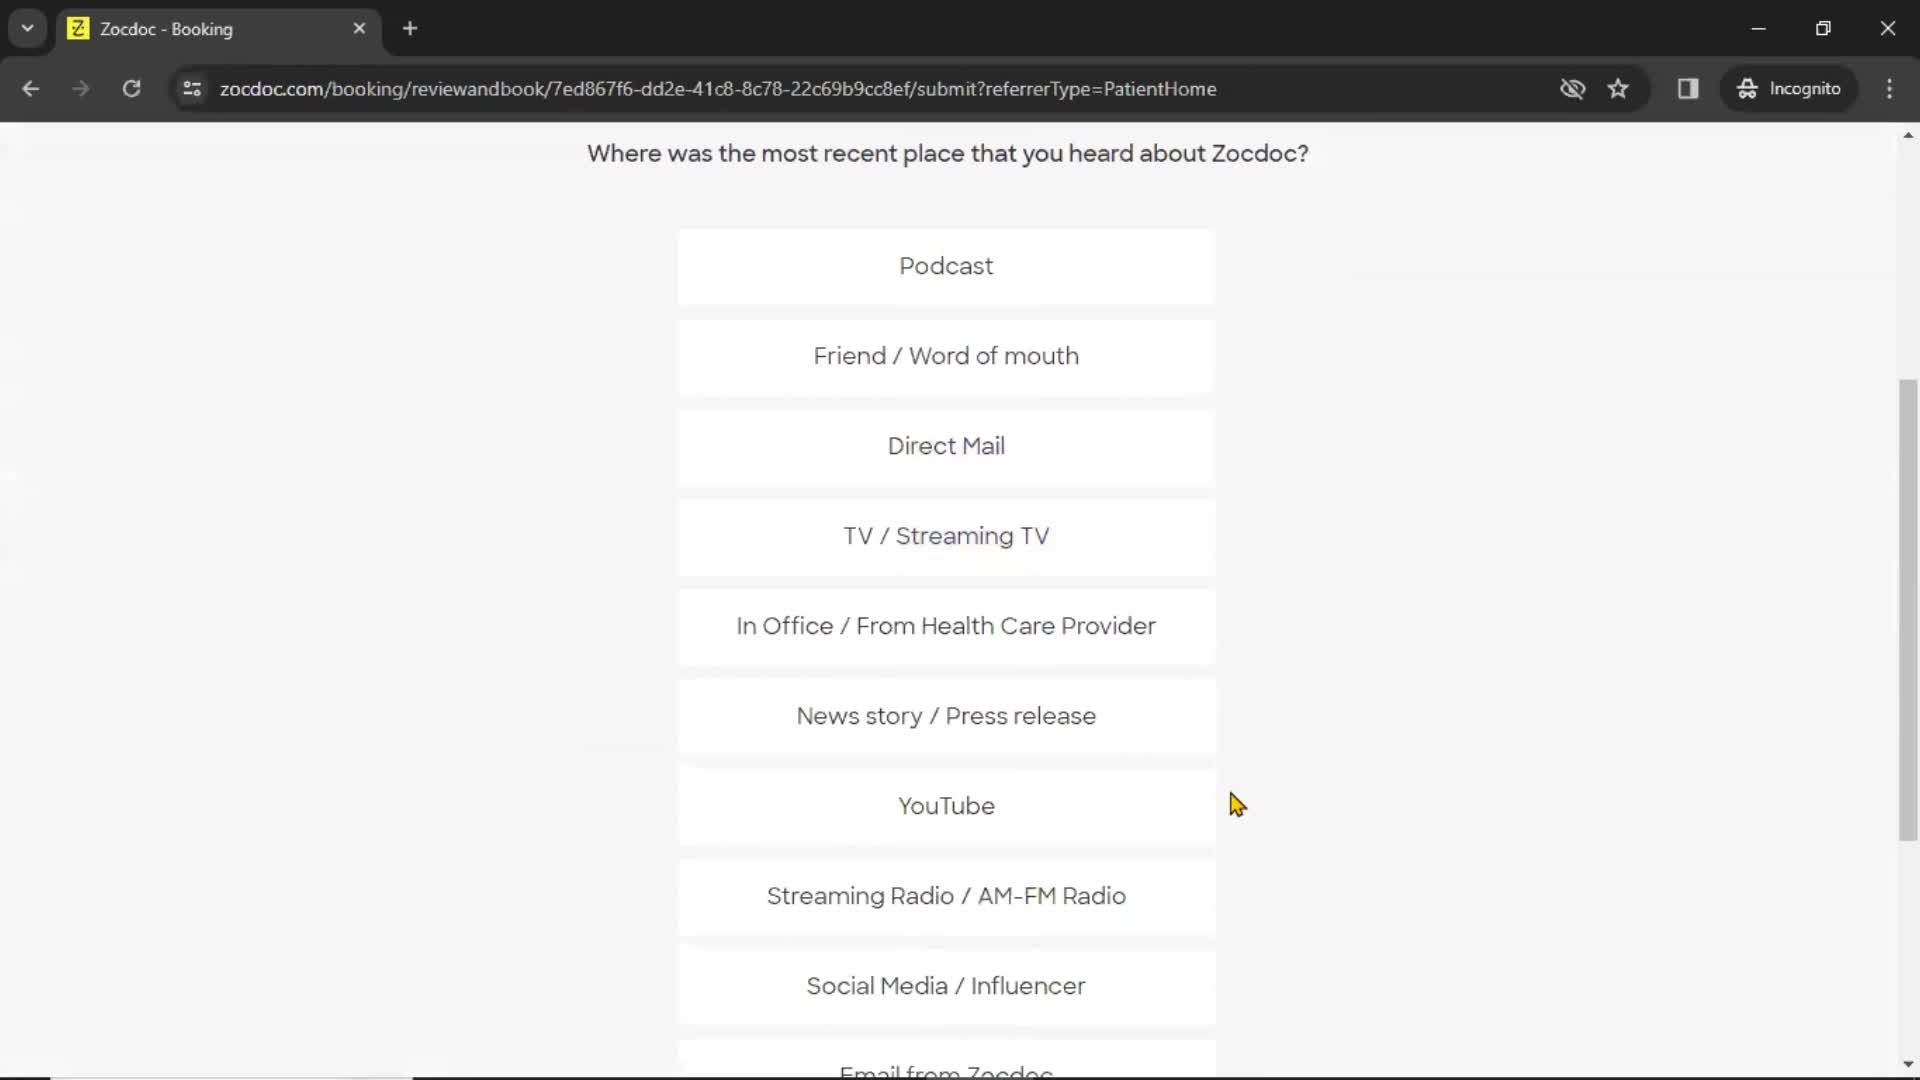Click the scrollbar down arrow
Screen dimensions: 1920x1080
point(1908,1065)
